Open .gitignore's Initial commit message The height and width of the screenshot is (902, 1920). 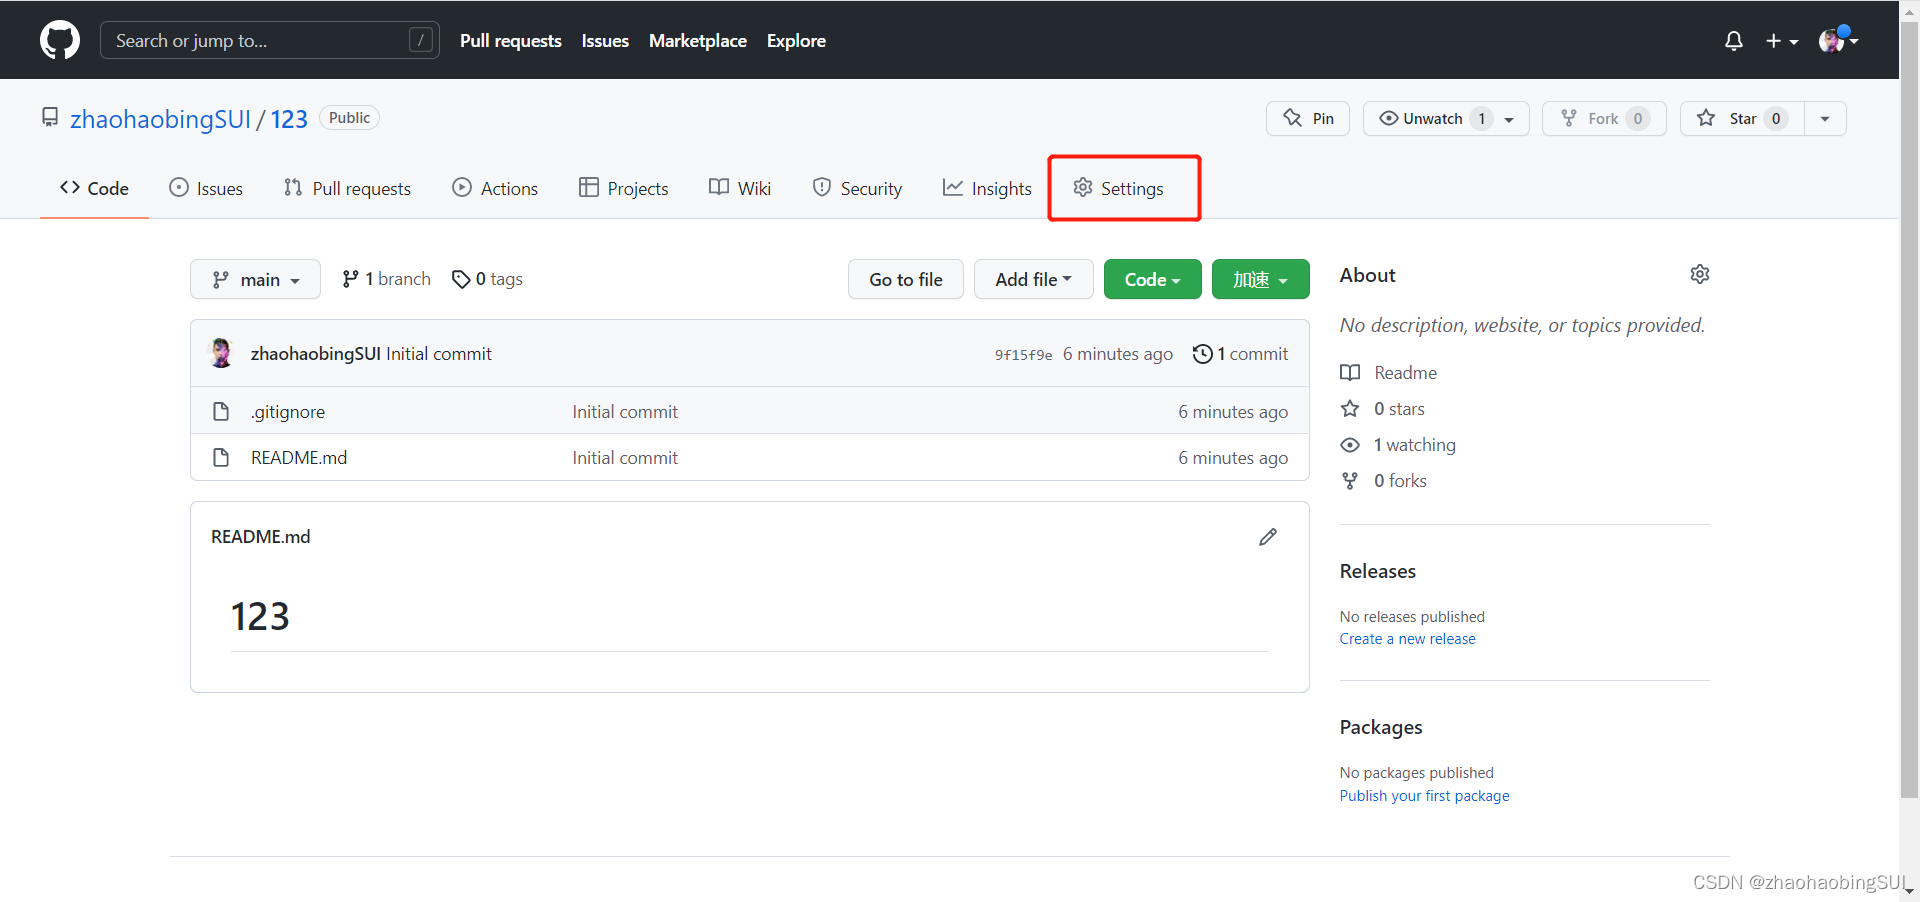click(x=625, y=412)
